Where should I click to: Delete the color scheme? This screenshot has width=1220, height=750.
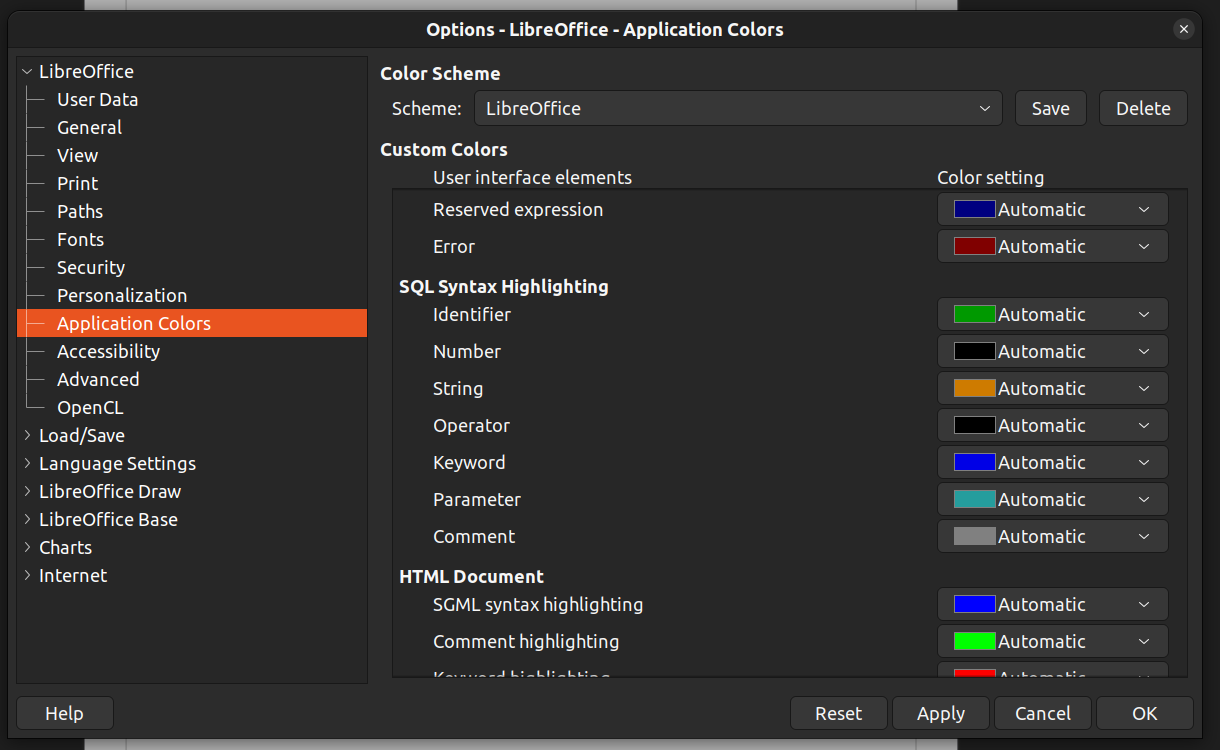1143,108
